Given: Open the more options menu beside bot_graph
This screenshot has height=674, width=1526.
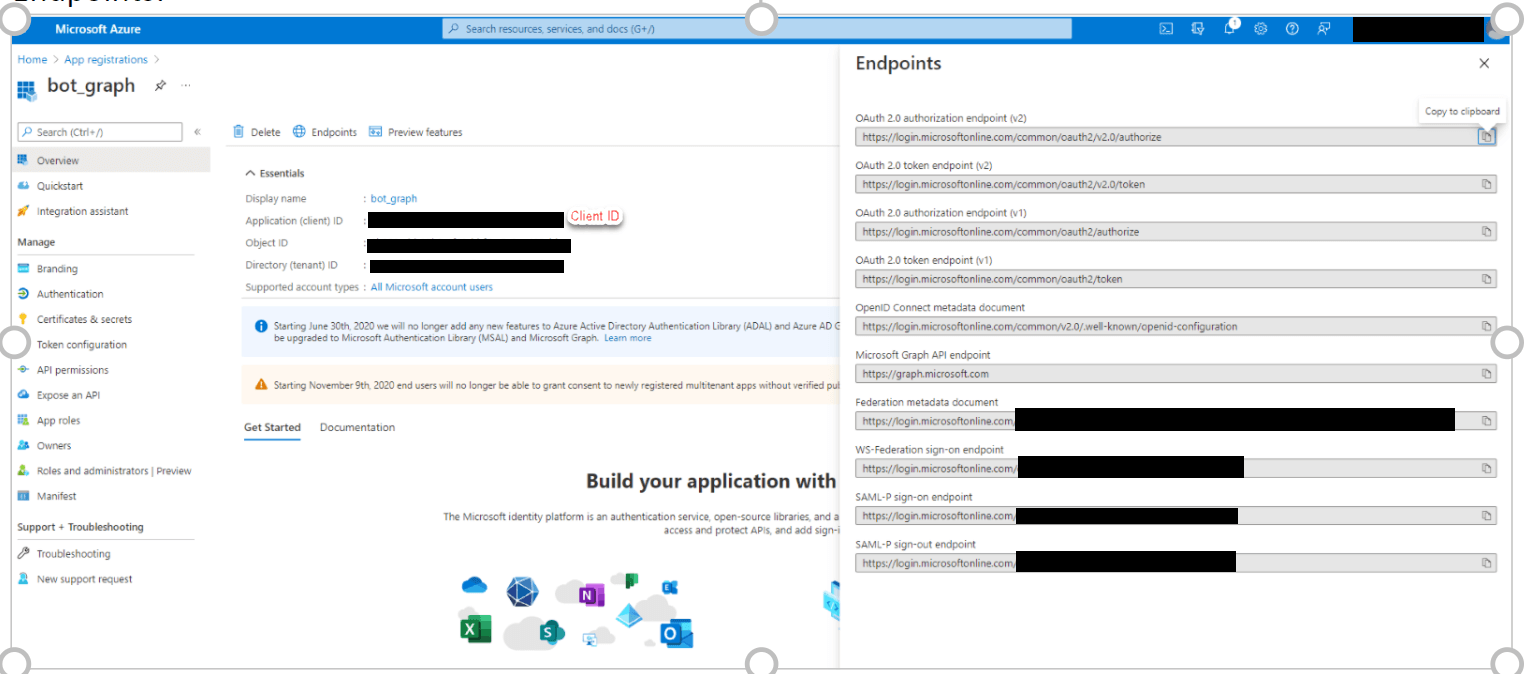Looking at the screenshot, I should tap(185, 86).
